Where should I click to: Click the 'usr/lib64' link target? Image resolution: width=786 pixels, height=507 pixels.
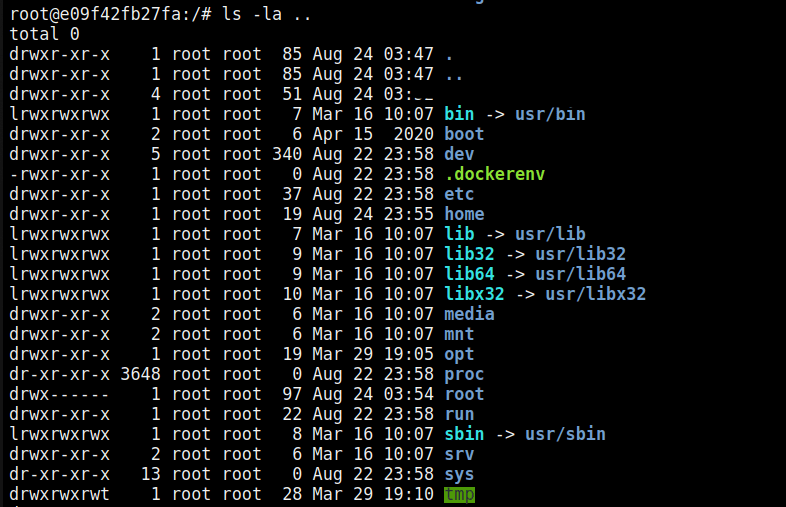click(x=580, y=274)
